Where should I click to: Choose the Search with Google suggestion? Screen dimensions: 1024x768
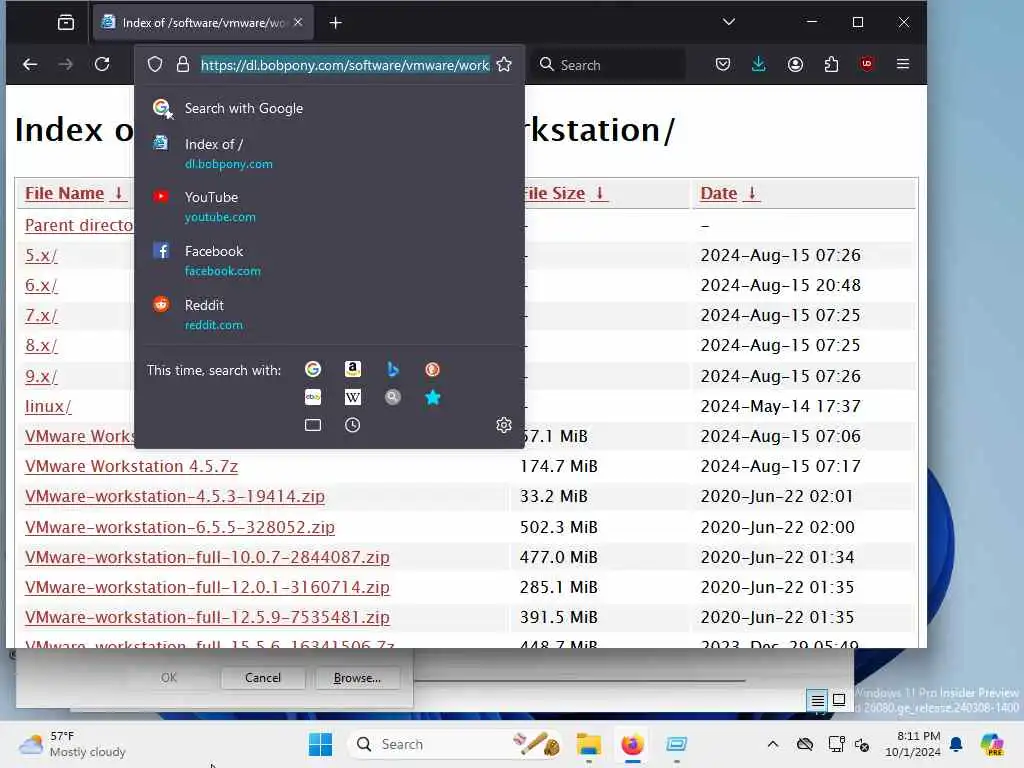click(329, 108)
